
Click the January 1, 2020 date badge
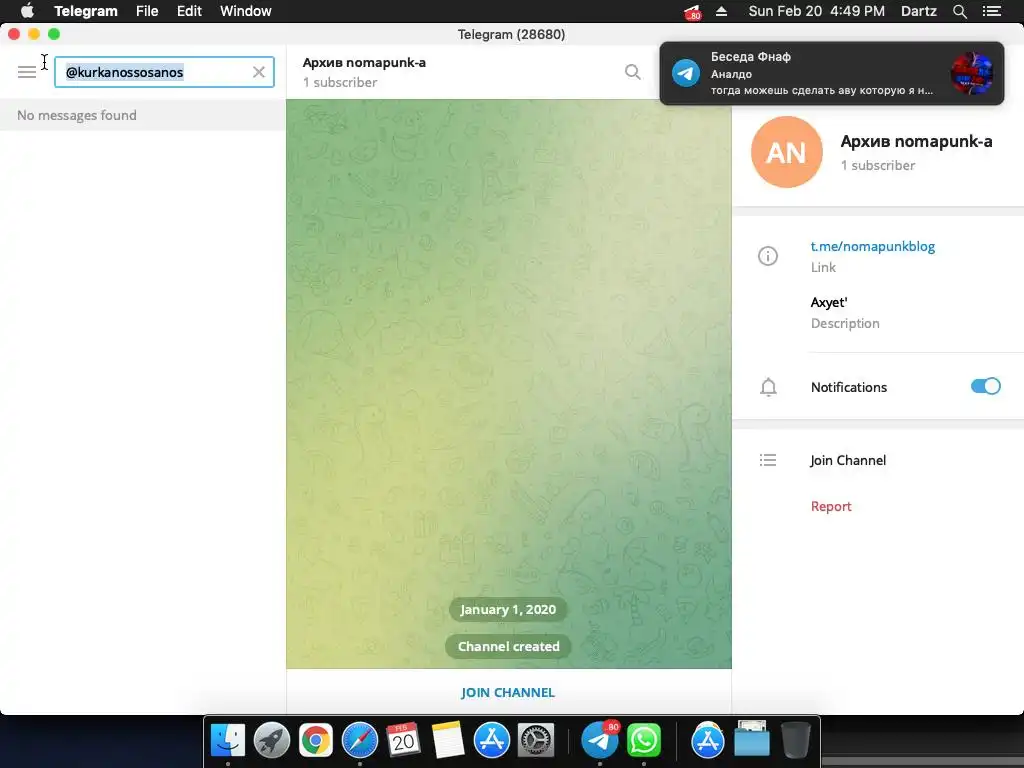[x=508, y=609]
